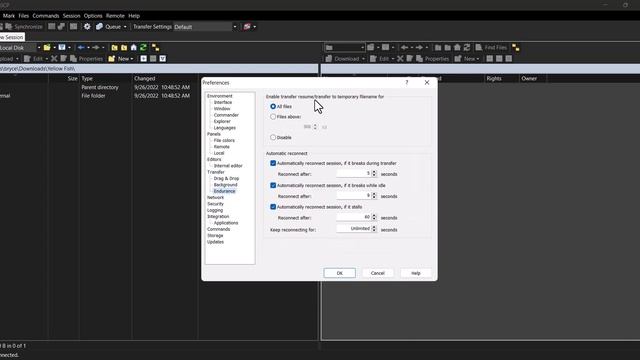This screenshot has width=640, height=360.
Task: Toggle reconnect if breaks while idle checkbox
Action: coord(273,185)
